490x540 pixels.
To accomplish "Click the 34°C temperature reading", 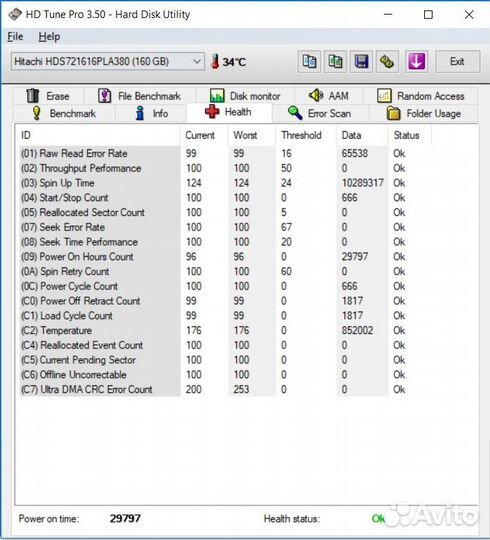I will click(x=234, y=62).
